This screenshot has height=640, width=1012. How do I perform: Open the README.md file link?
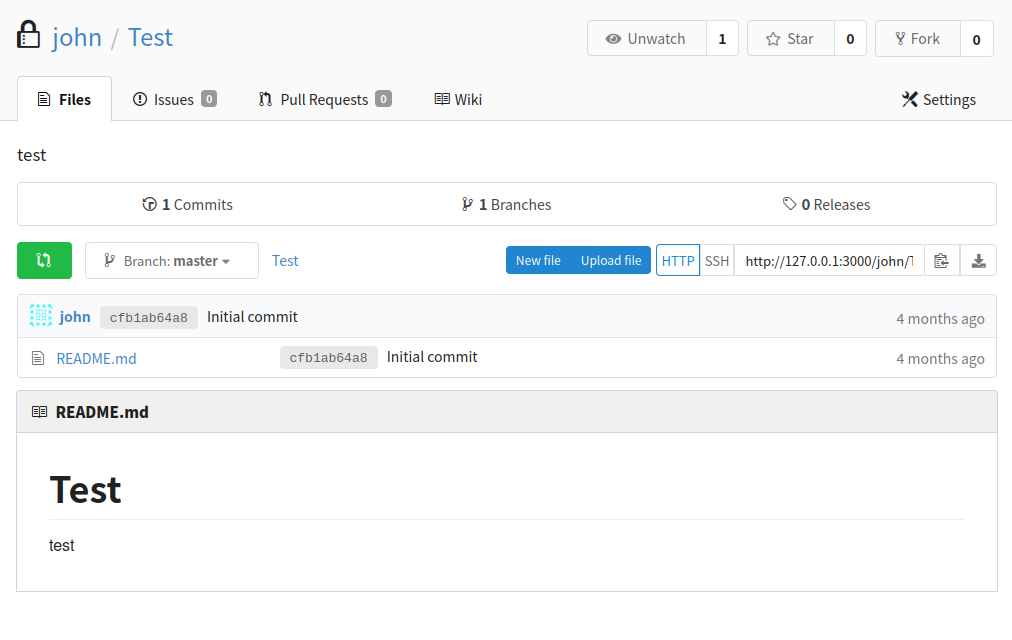coord(96,358)
